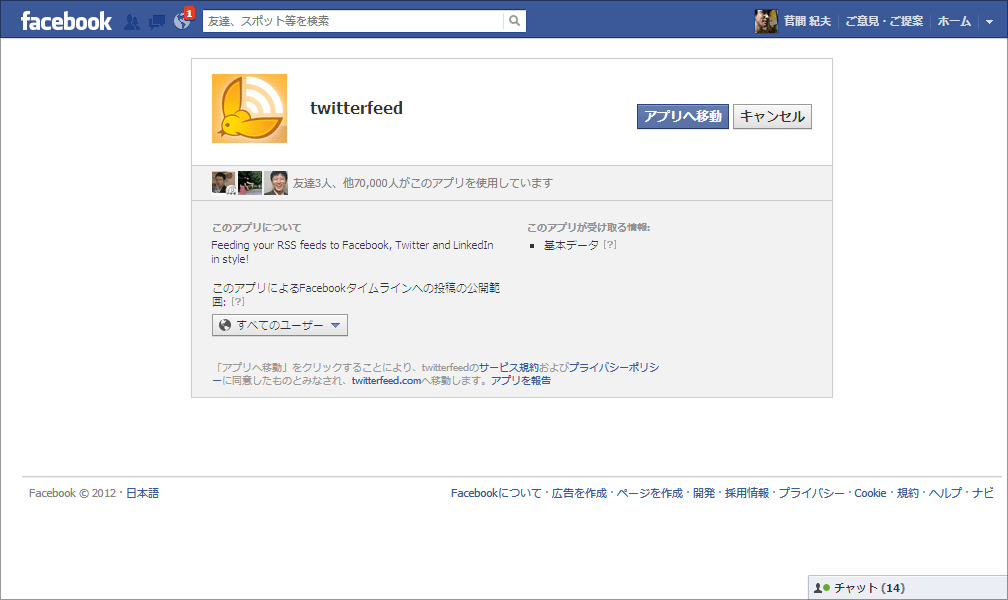1008x600 pixels.
Task: Click the profile picture in header
Action: click(766, 21)
